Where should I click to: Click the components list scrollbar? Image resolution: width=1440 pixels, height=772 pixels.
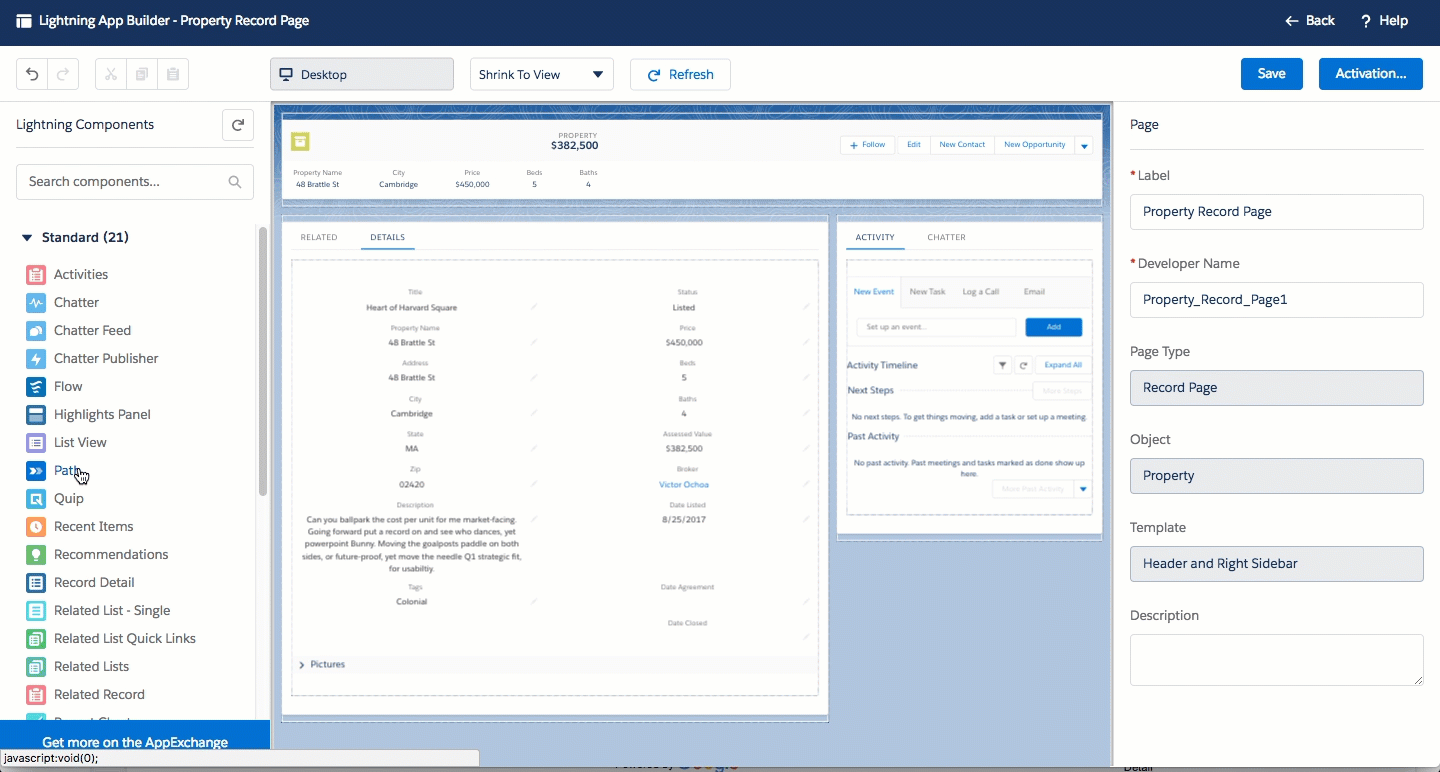[263, 361]
